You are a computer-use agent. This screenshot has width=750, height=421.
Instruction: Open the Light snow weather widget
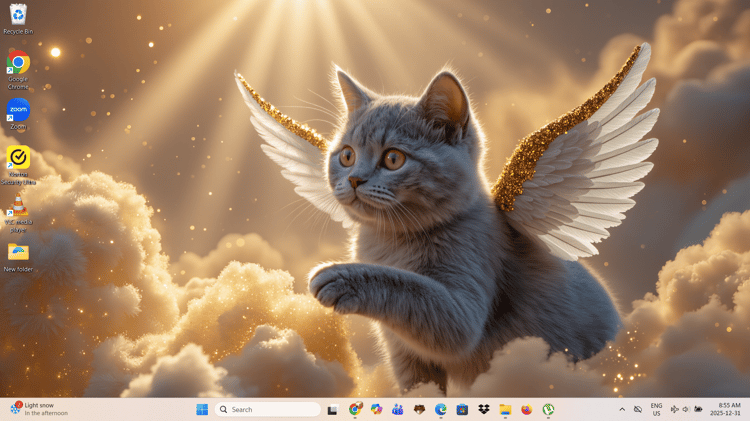pyautogui.click(x=39, y=409)
